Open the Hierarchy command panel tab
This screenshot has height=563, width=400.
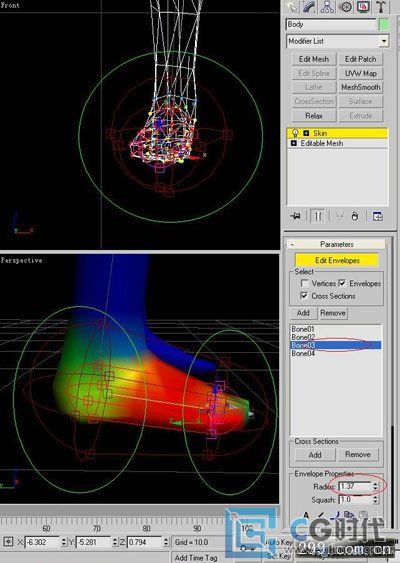[327, 6]
